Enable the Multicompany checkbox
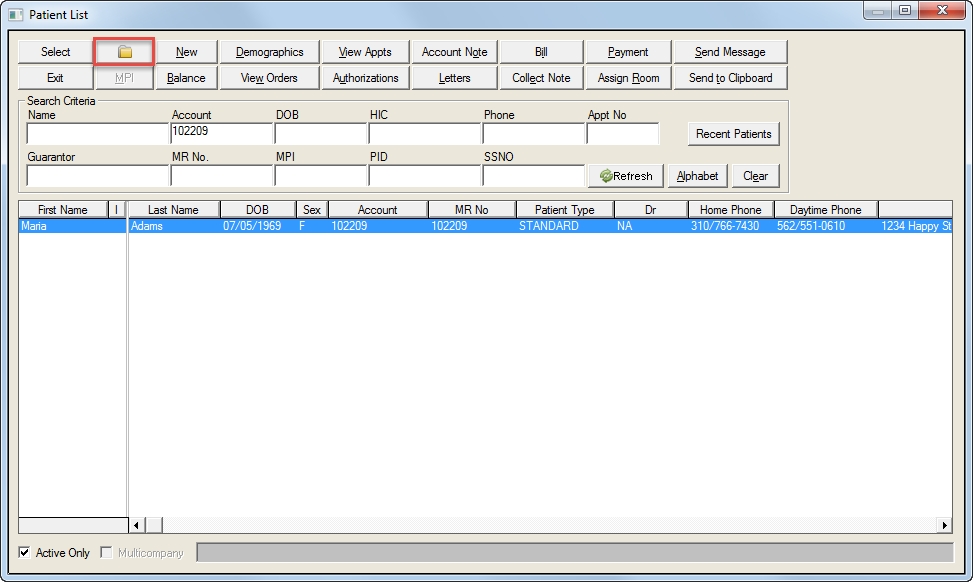The image size is (973, 582). tap(105, 552)
